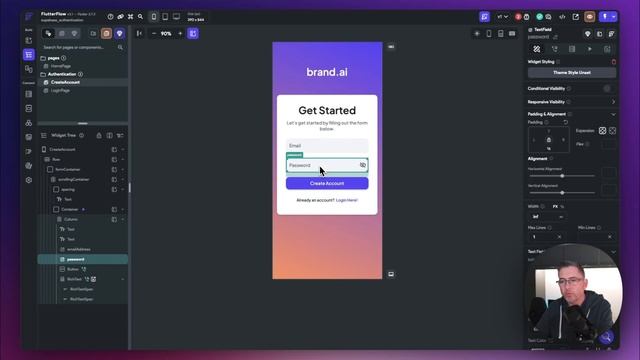Open the Properties tab in right panel

pyautogui.click(x=537, y=49)
